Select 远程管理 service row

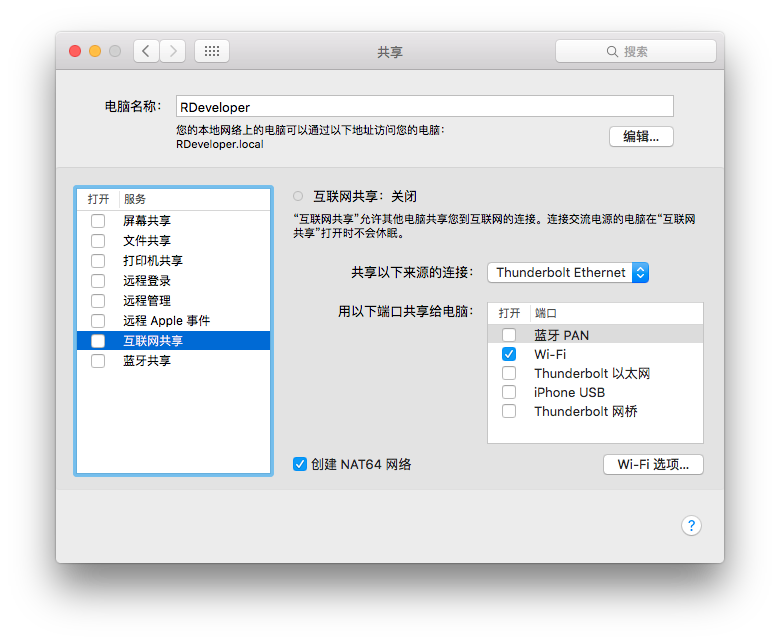[174, 301]
